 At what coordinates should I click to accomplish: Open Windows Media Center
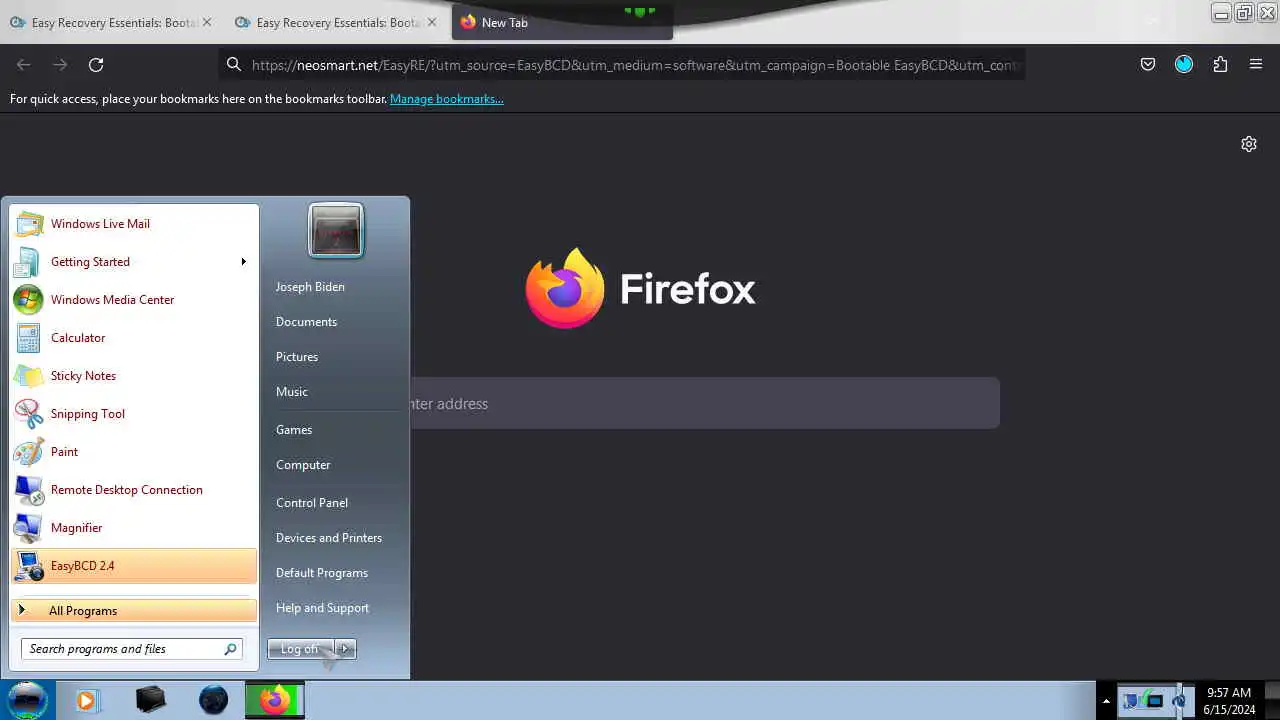pyautogui.click(x=134, y=300)
